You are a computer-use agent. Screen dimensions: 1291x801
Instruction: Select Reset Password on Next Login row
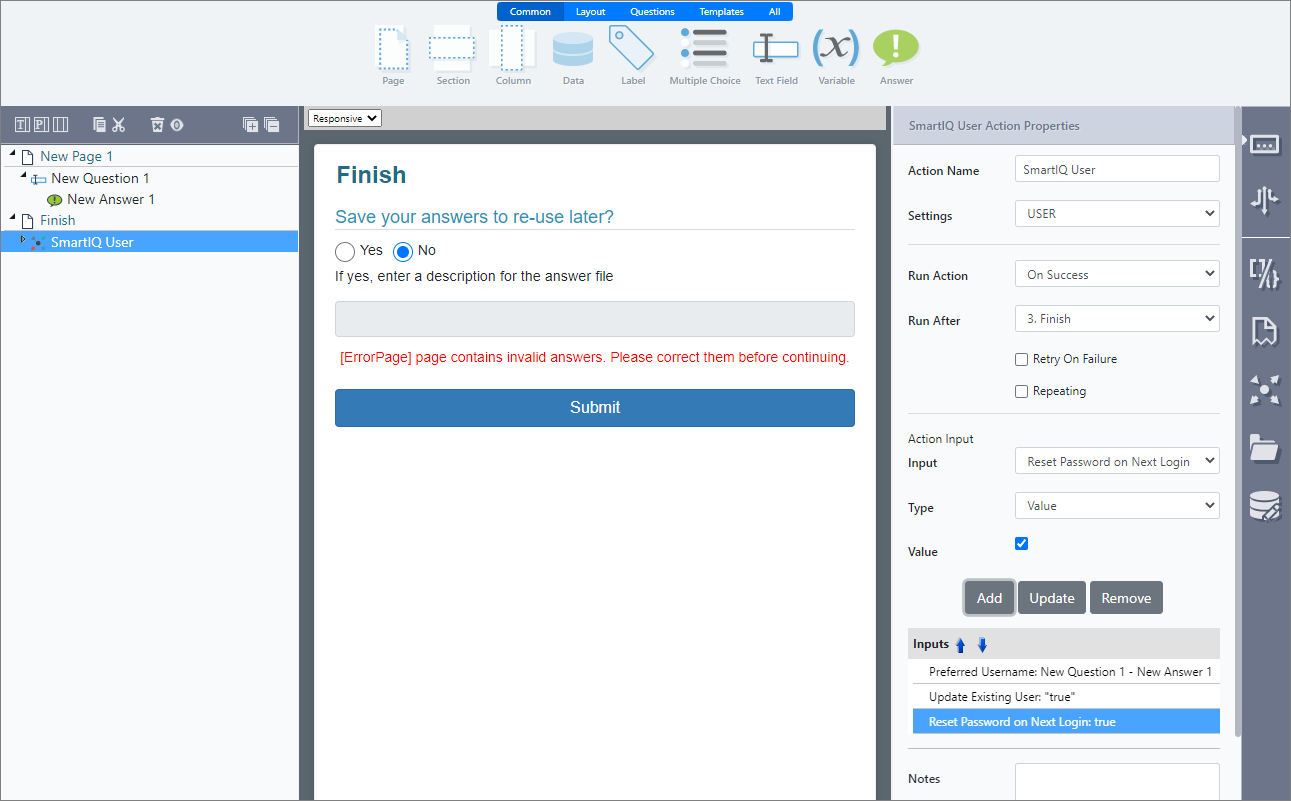pos(1064,721)
